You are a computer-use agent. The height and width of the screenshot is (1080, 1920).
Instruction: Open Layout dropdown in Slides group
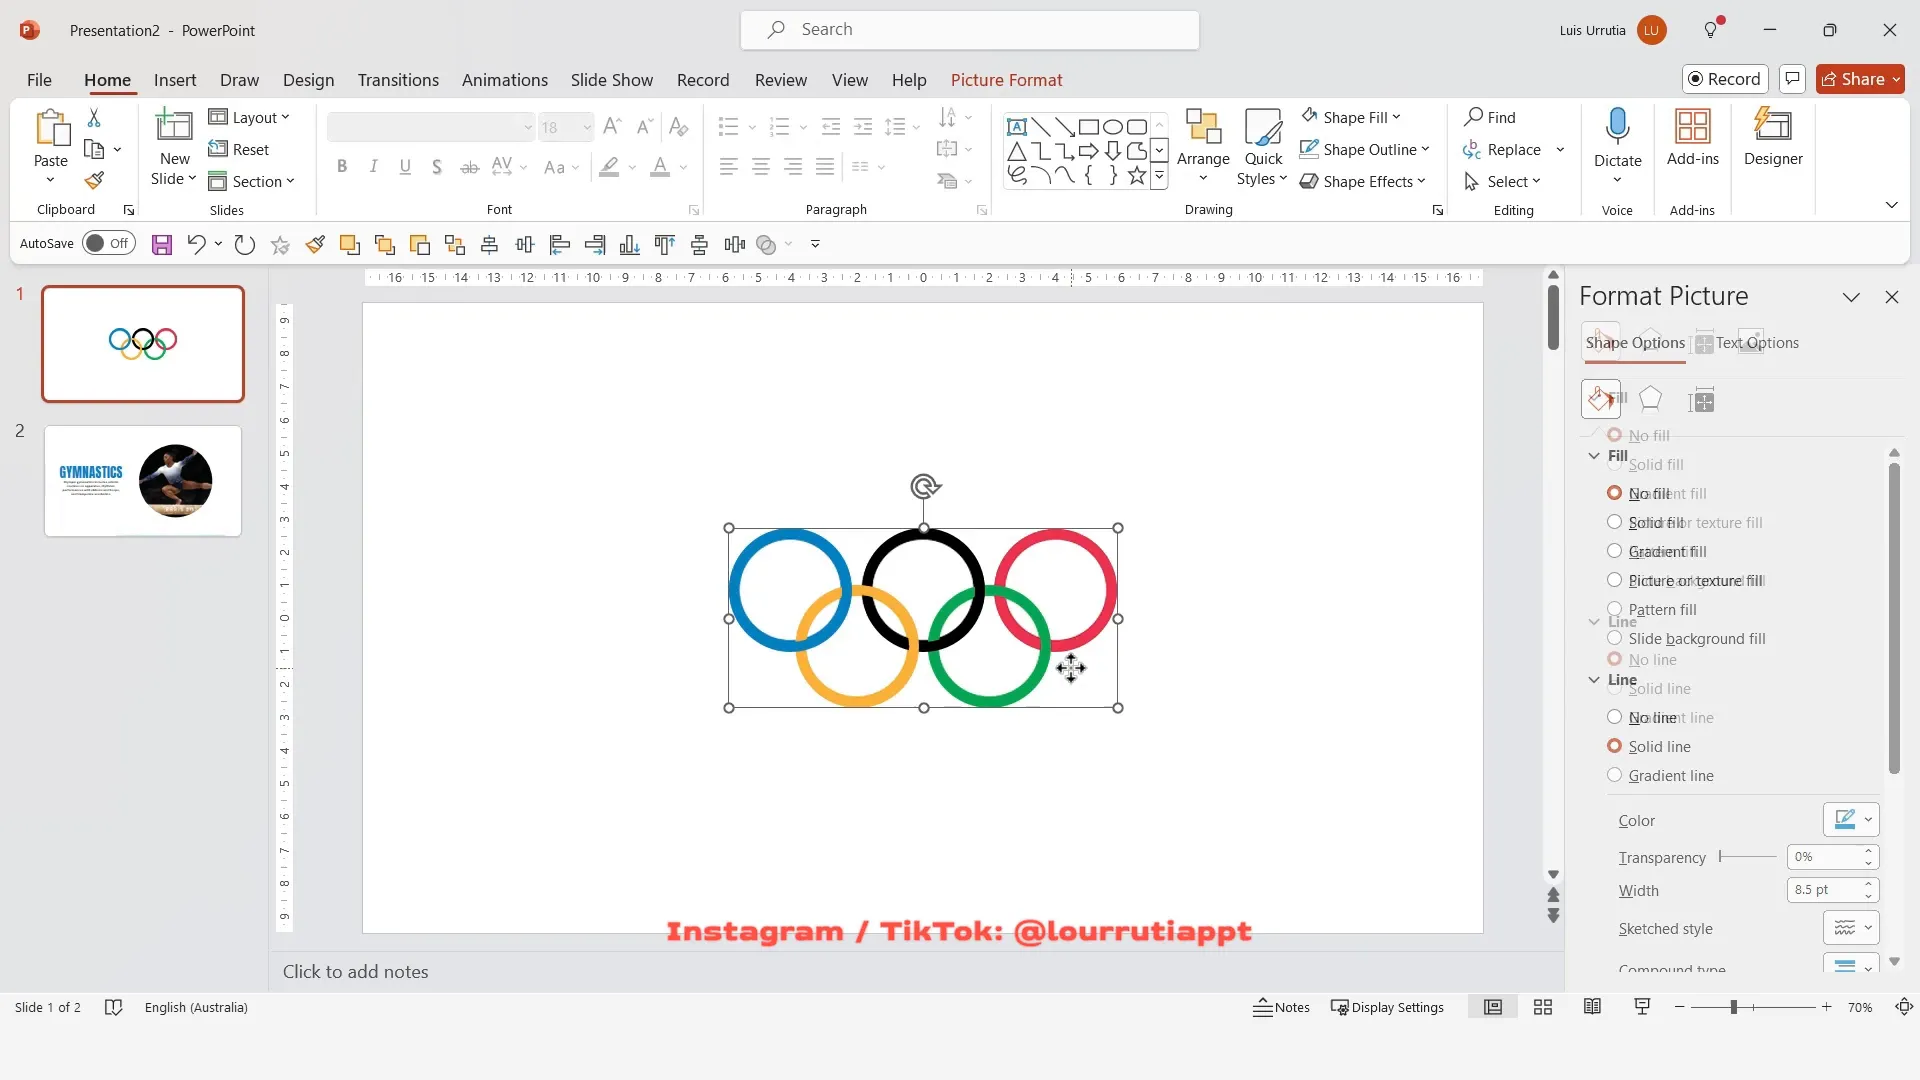(249, 117)
